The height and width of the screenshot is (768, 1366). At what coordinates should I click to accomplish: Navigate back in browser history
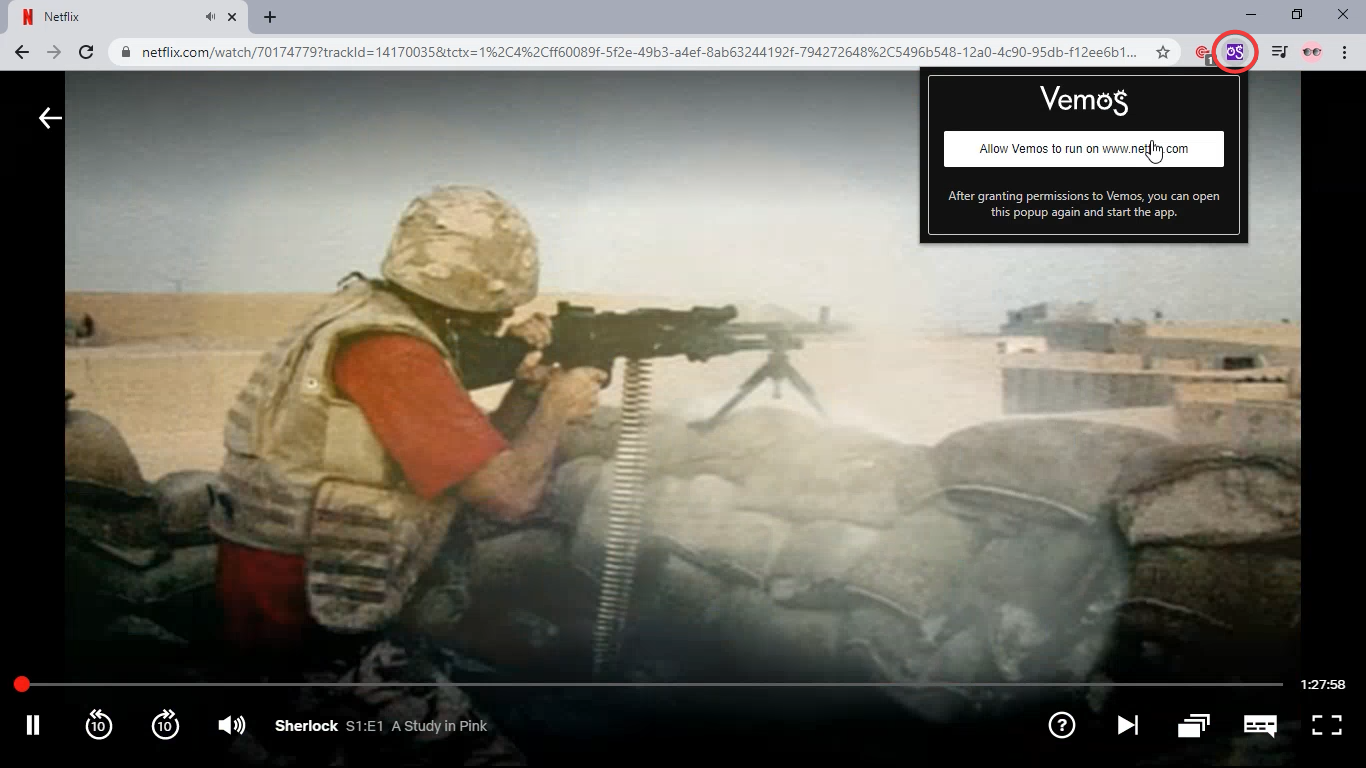coord(22,52)
